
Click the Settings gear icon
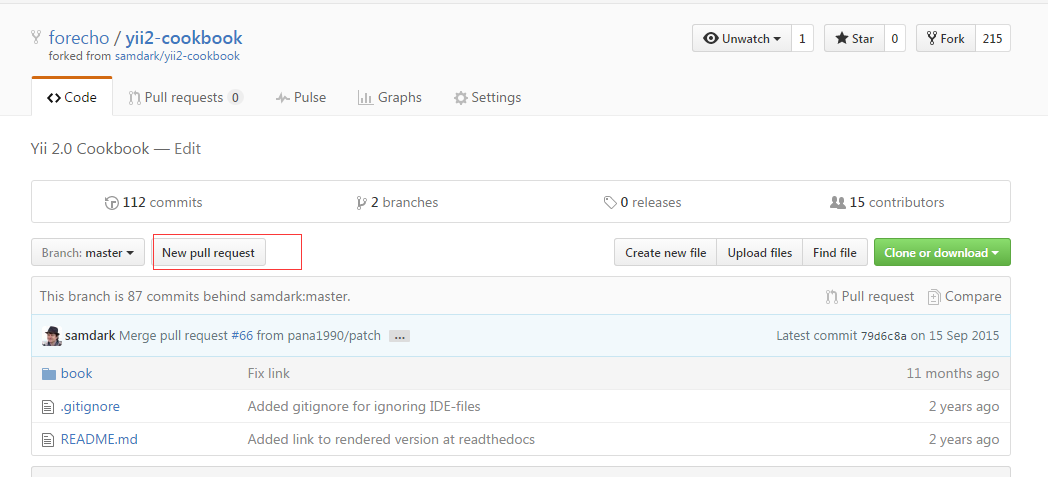461,98
